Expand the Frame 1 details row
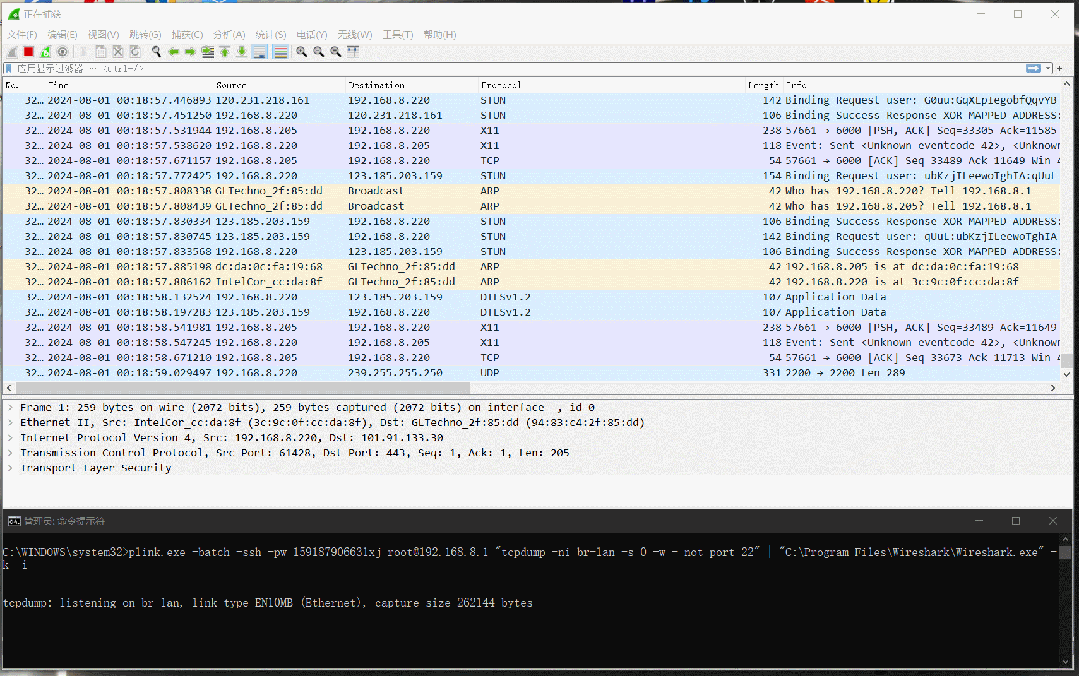Viewport: 1079px width, 676px height. (10, 408)
